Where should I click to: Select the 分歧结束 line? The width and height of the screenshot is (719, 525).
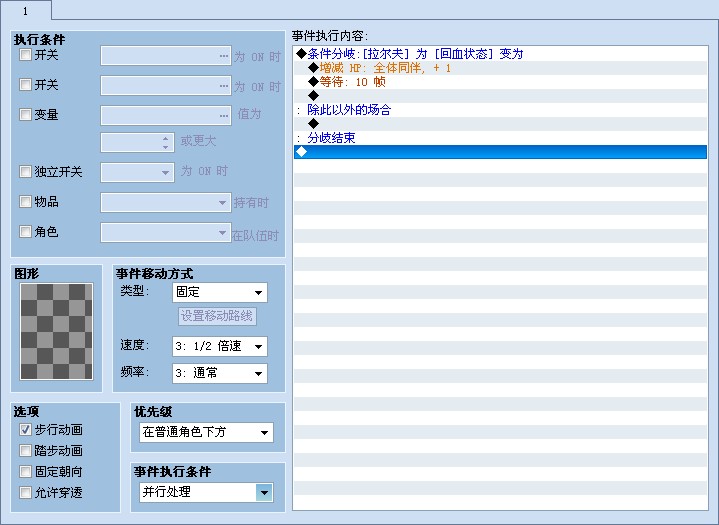click(x=500, y=138)
